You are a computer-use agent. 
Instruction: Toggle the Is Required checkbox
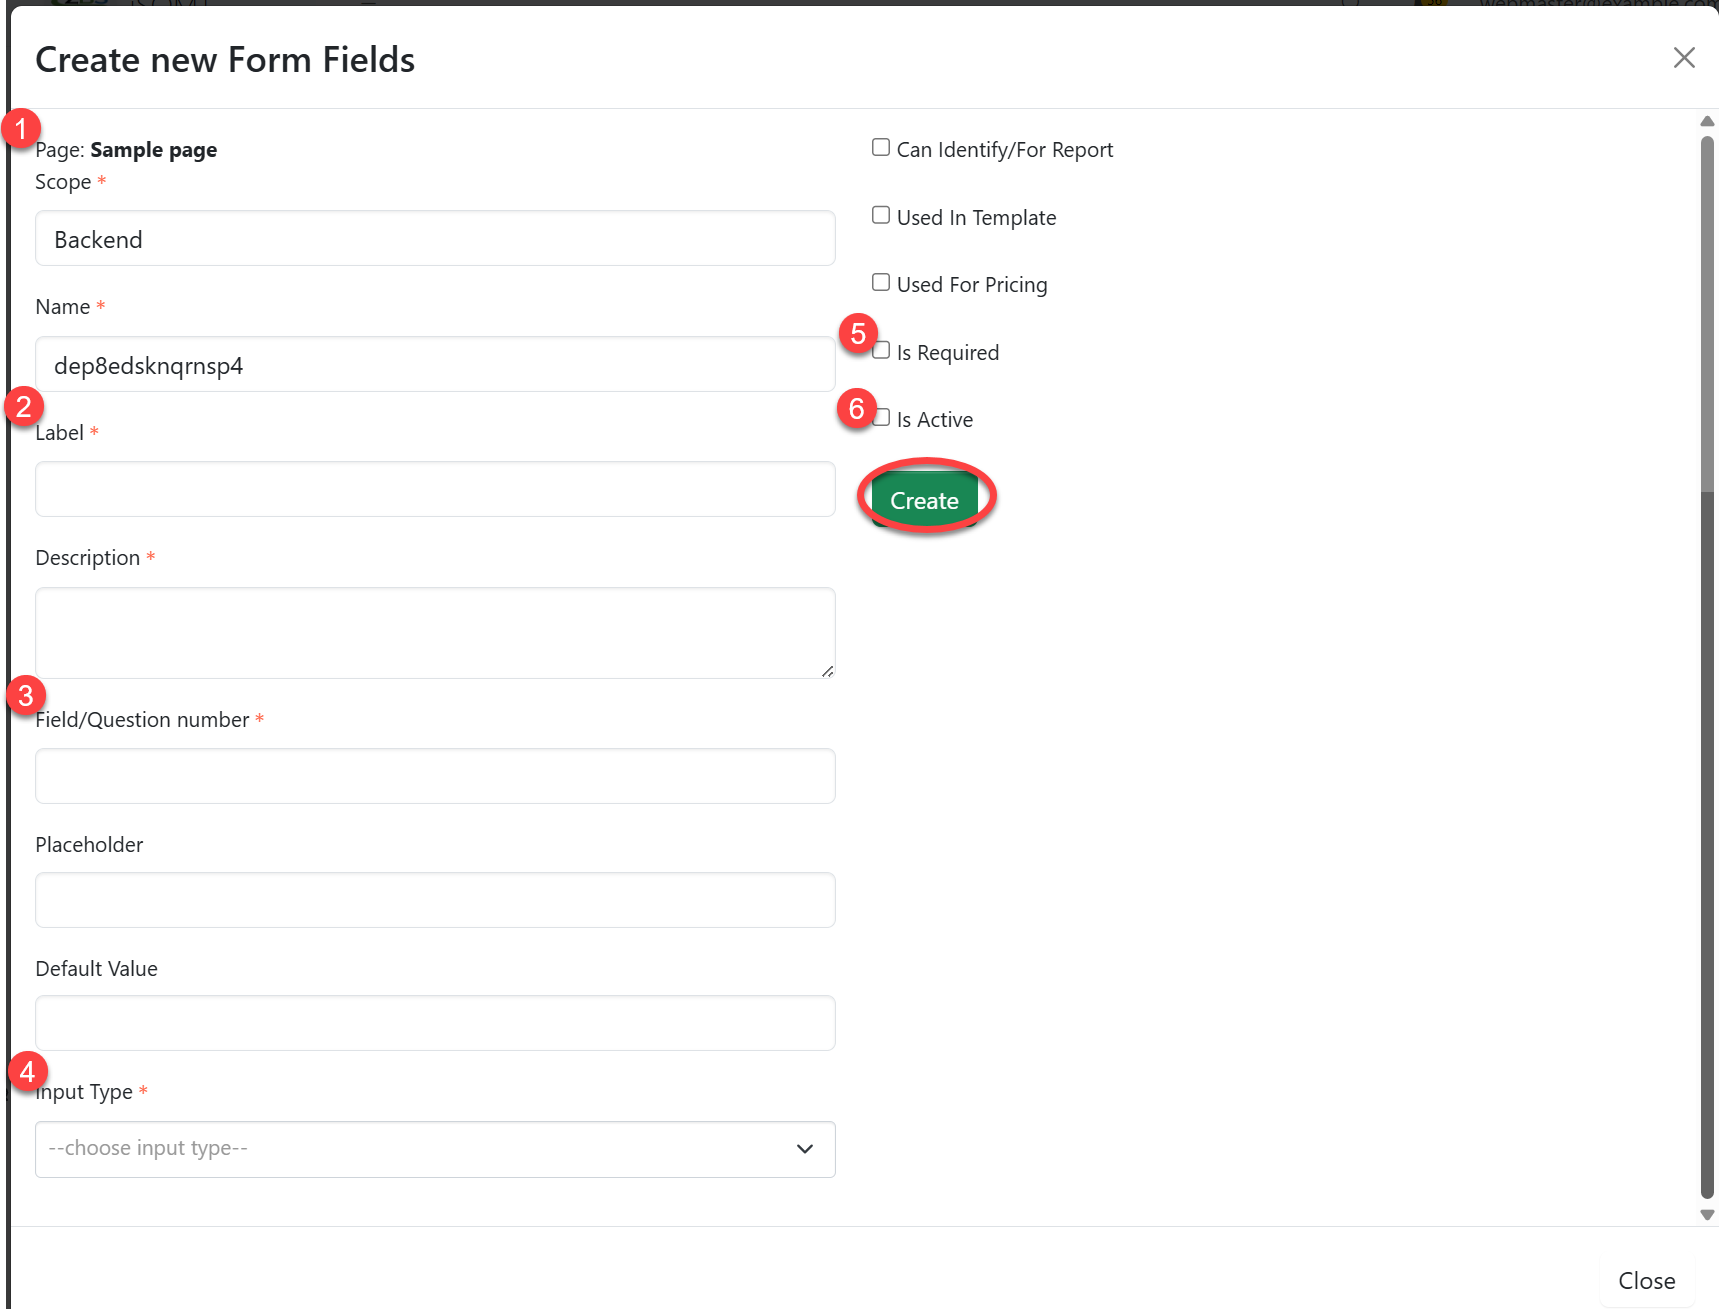pos(882,351)
